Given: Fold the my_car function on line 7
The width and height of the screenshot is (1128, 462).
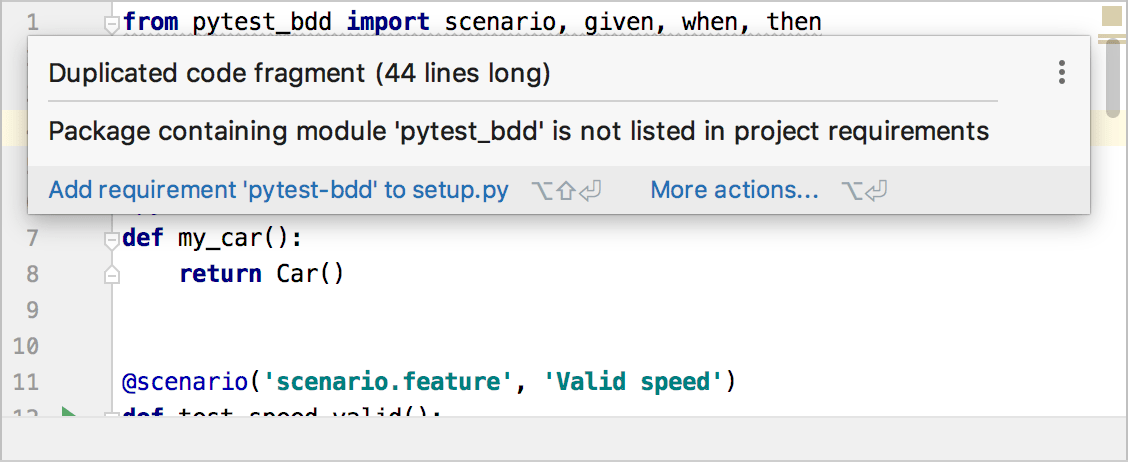Looking at the screenshot, I should tap(112, 239).
